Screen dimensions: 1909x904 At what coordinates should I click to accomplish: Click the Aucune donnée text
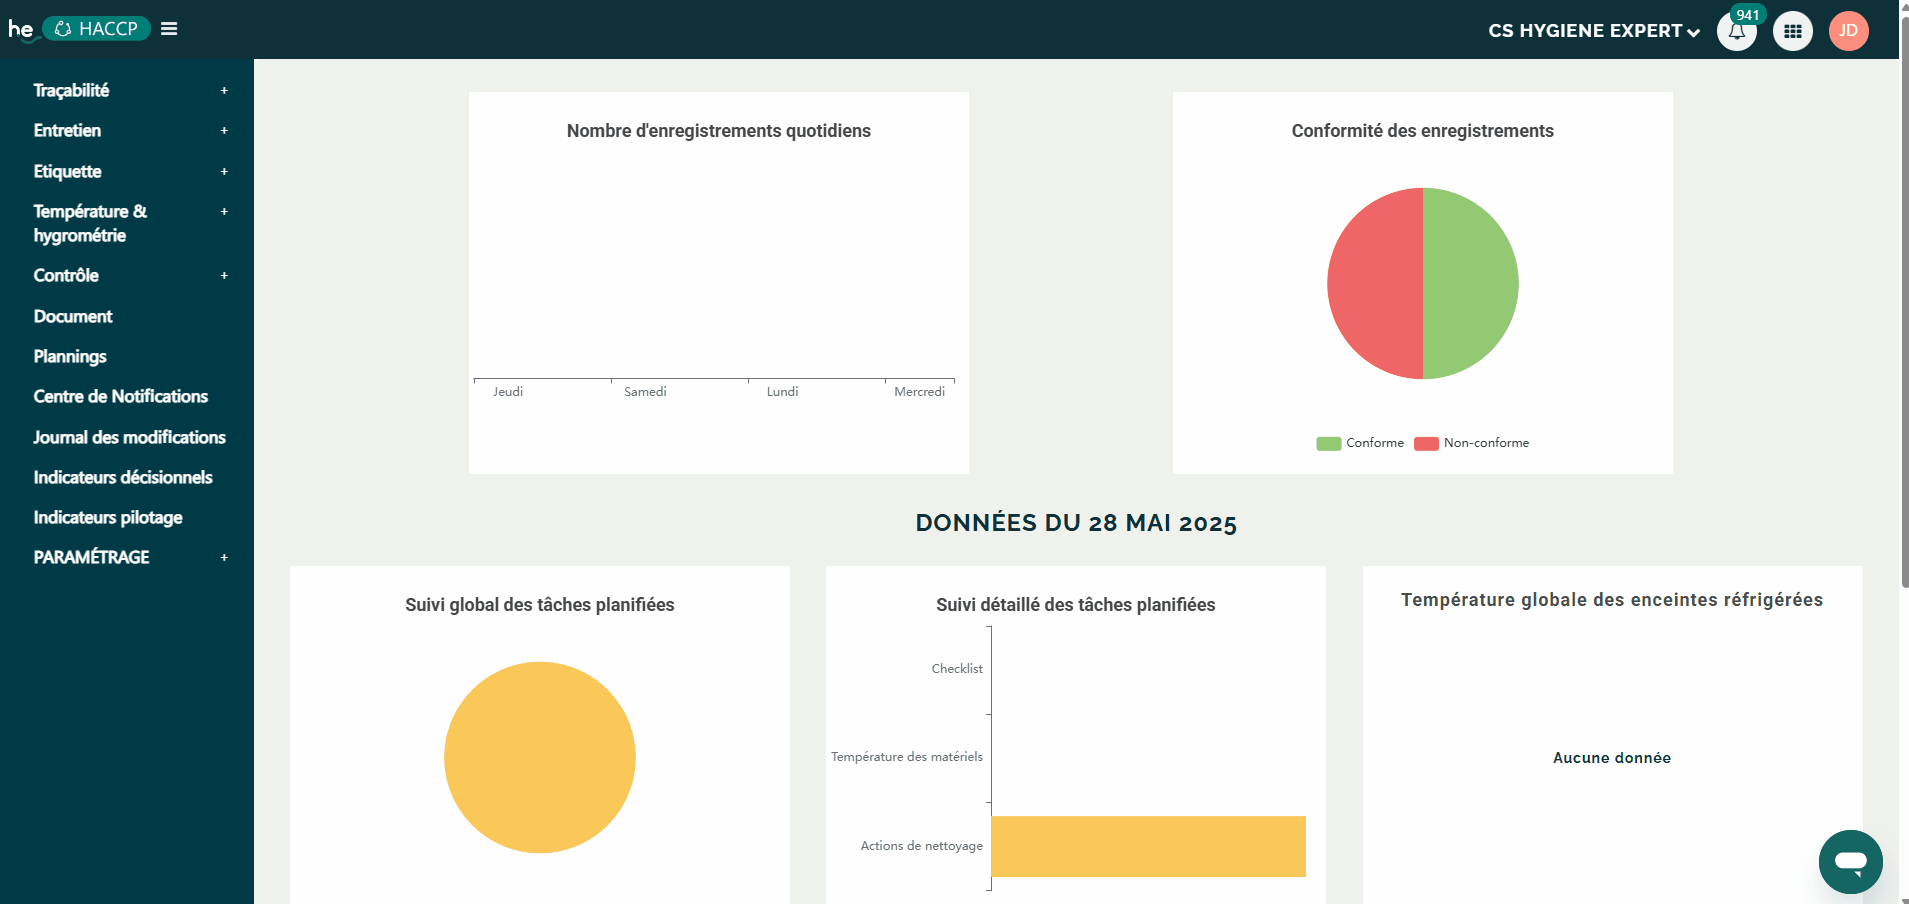1612,758
